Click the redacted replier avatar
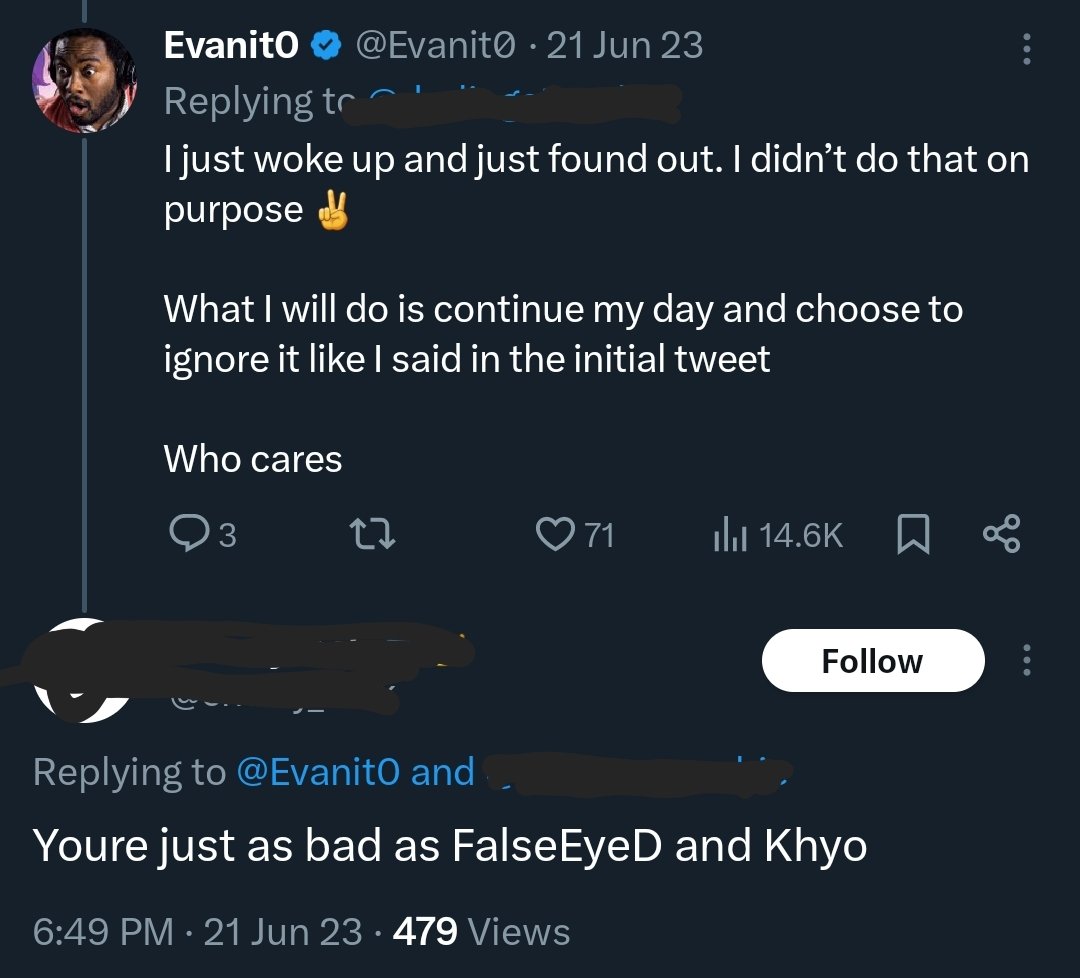The width and height of the screenshot is (1080, 978). point(83,671)
